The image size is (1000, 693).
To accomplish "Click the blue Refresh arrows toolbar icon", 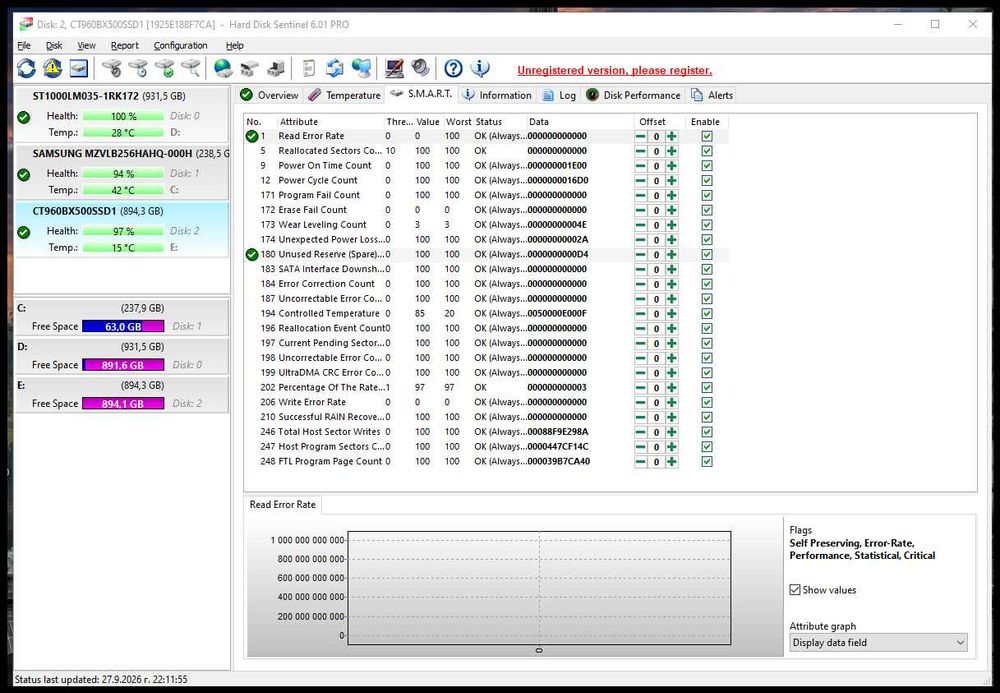I will [26, 68].
